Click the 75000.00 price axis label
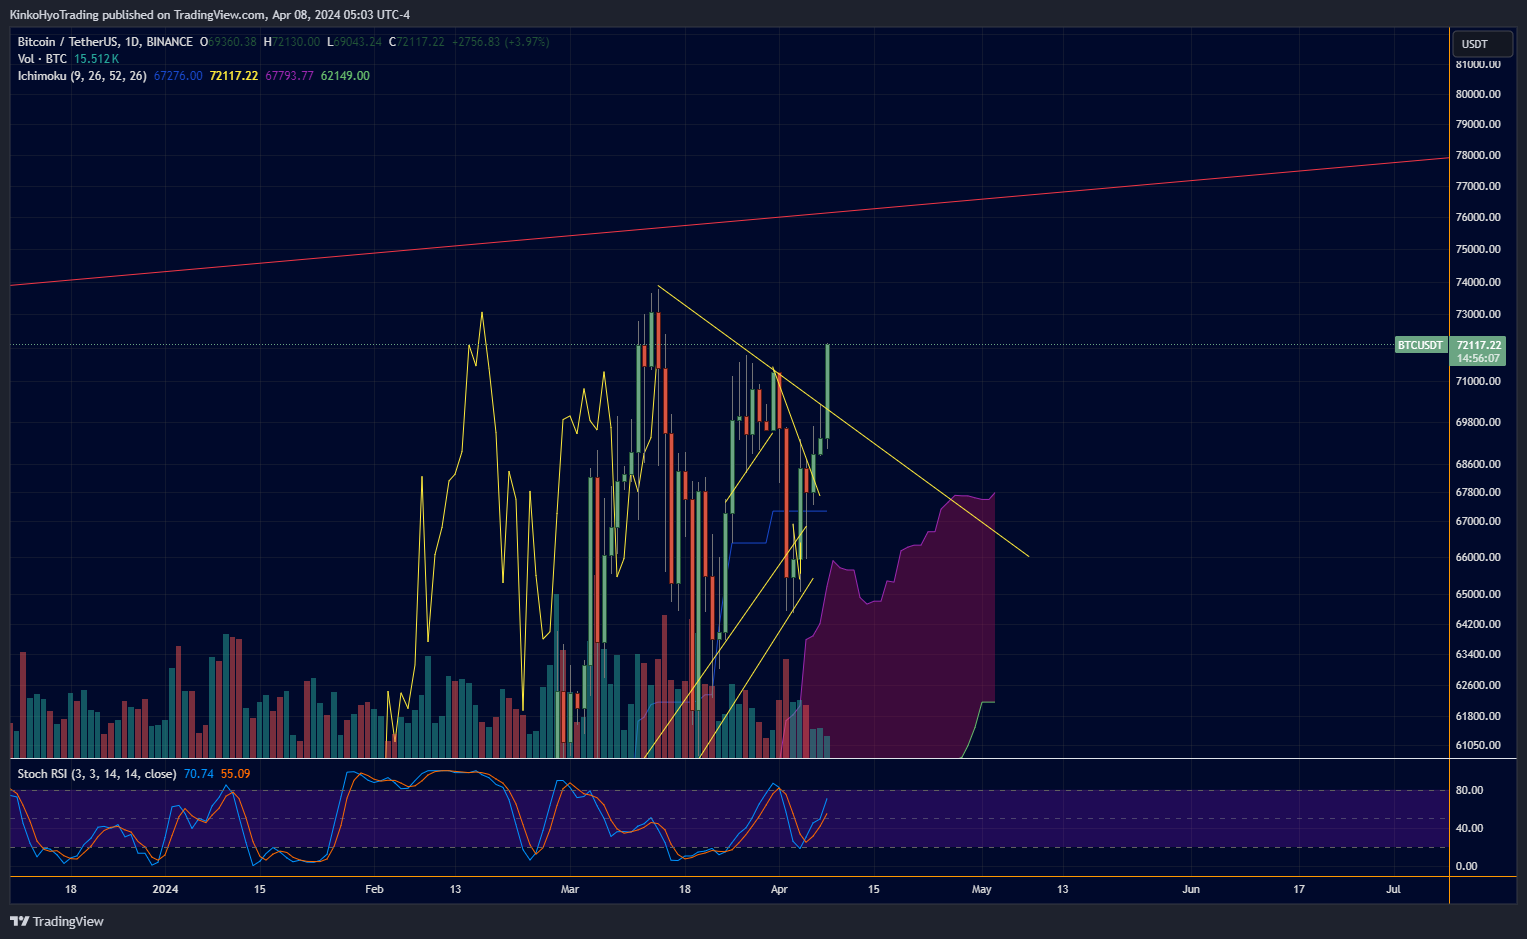 [1478, 249]
